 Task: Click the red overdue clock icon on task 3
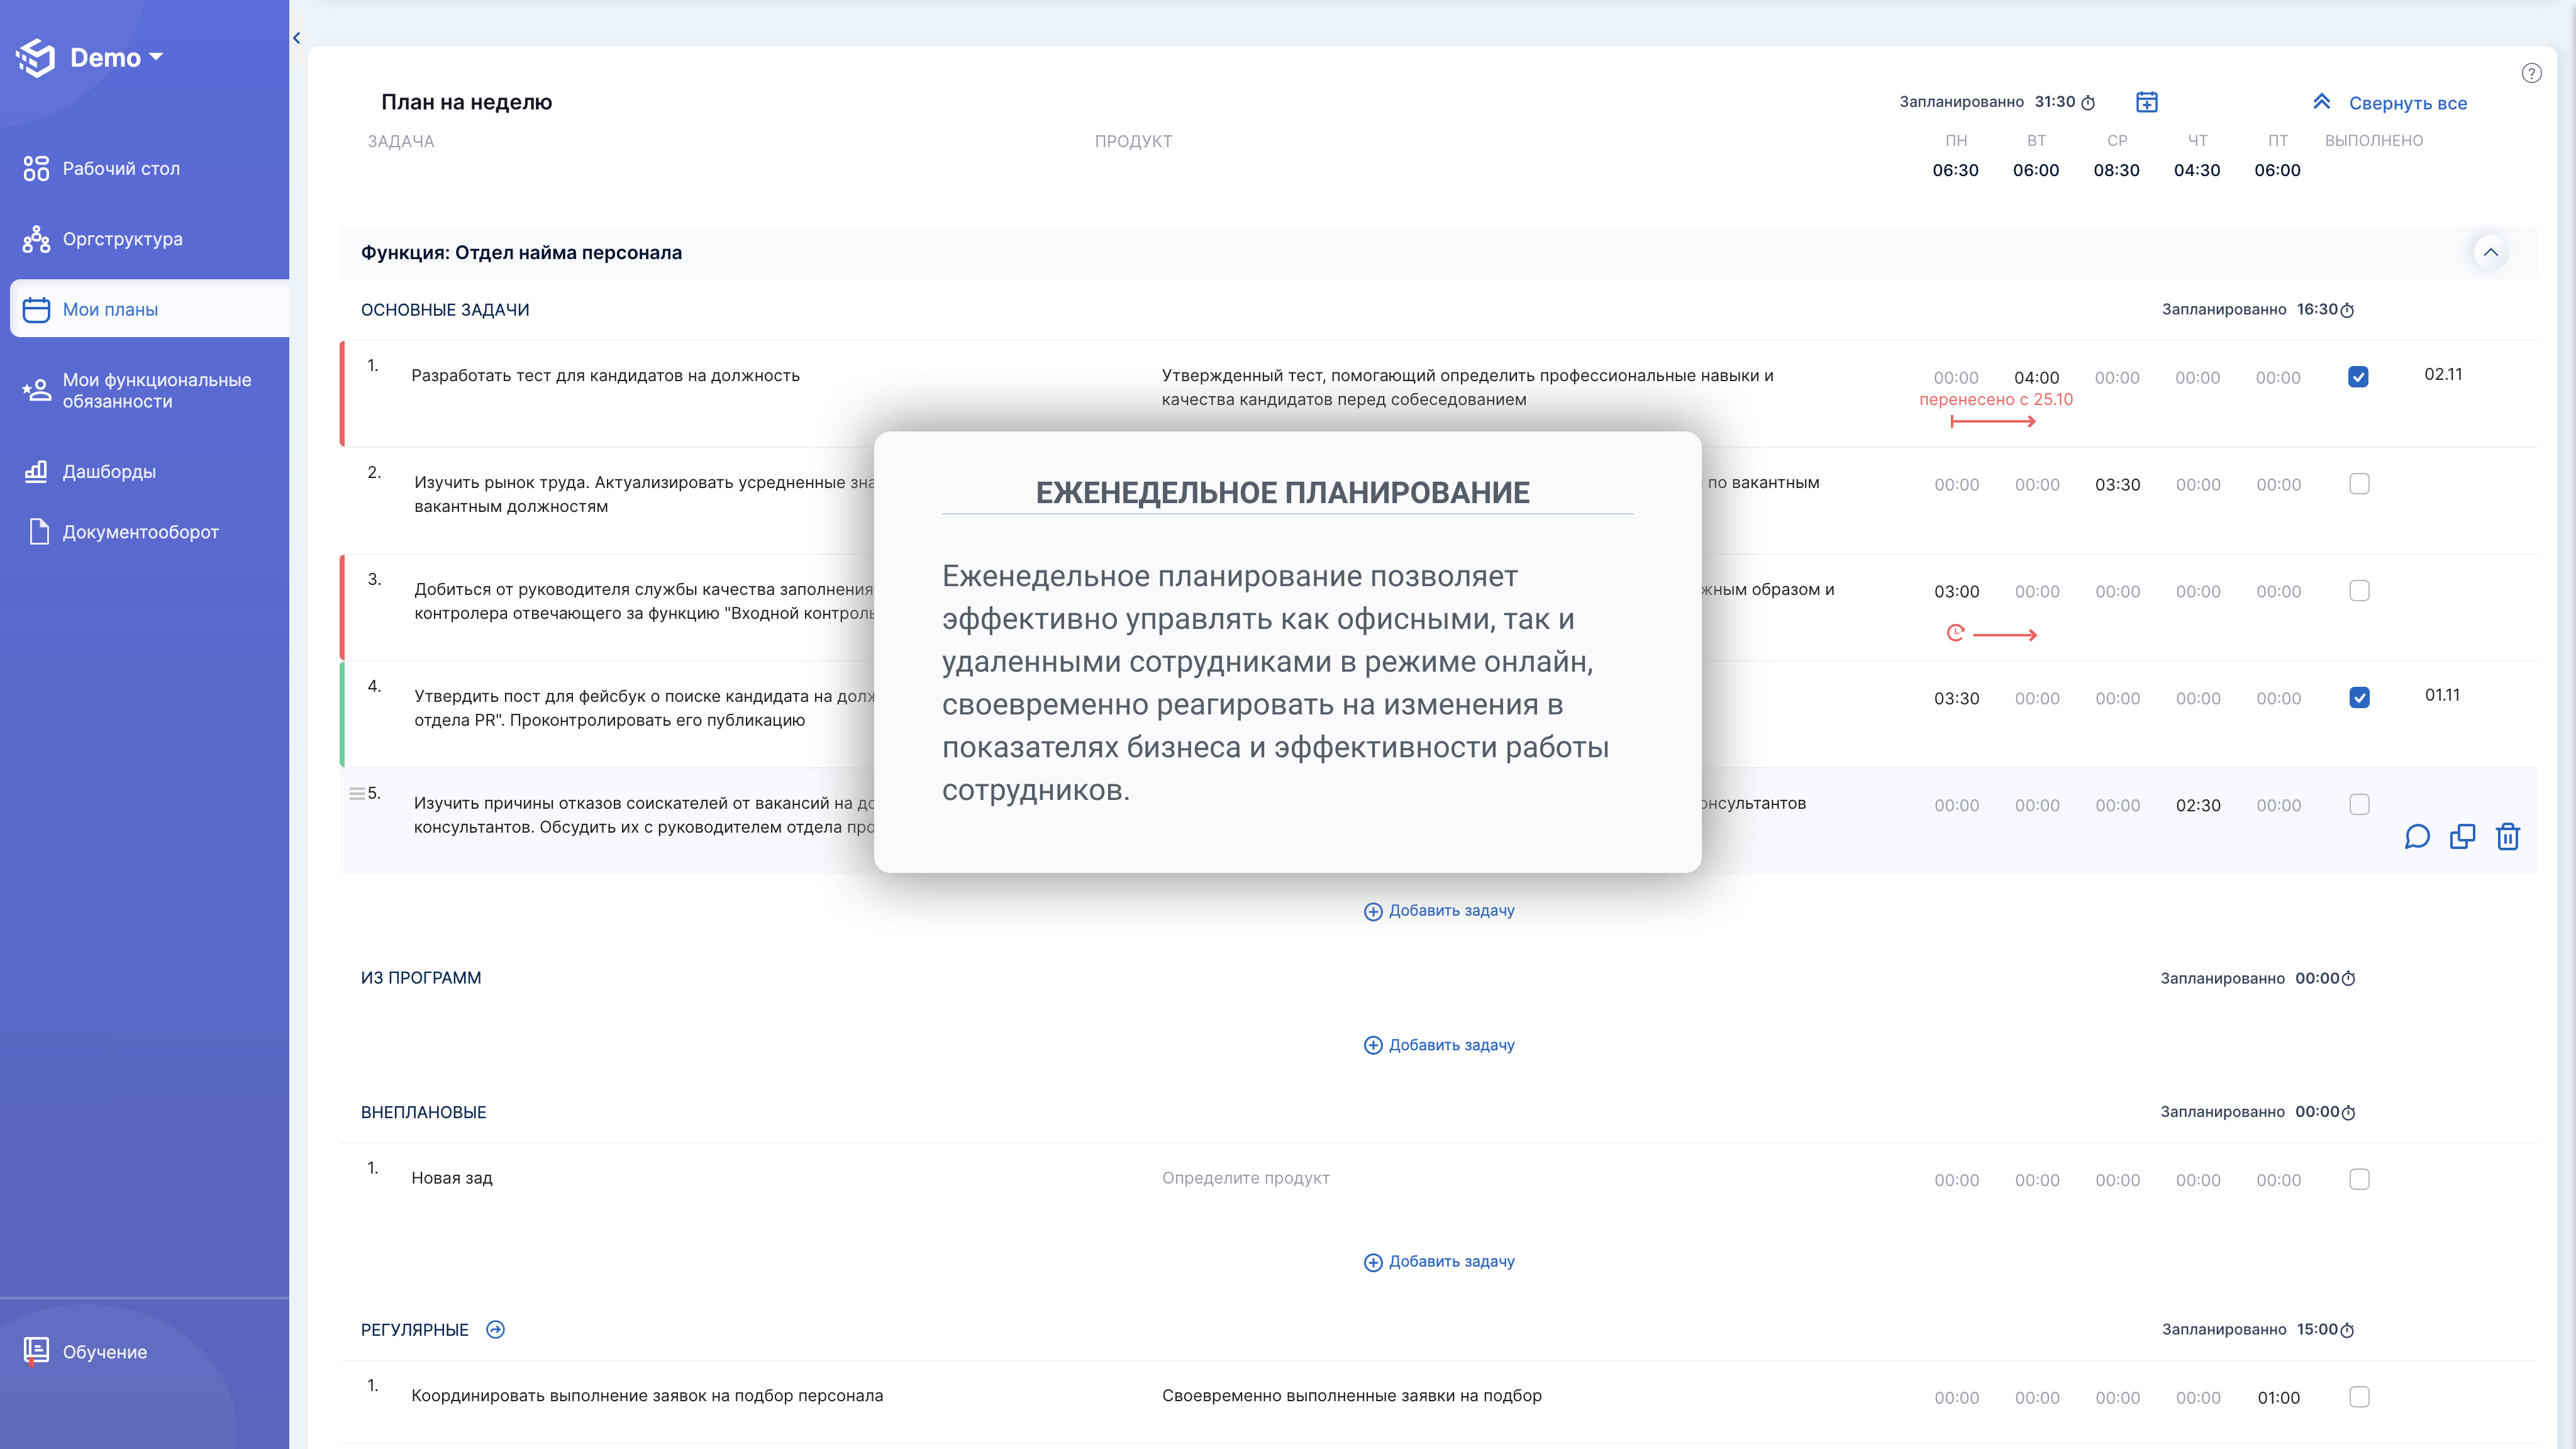click(1955, 633)
